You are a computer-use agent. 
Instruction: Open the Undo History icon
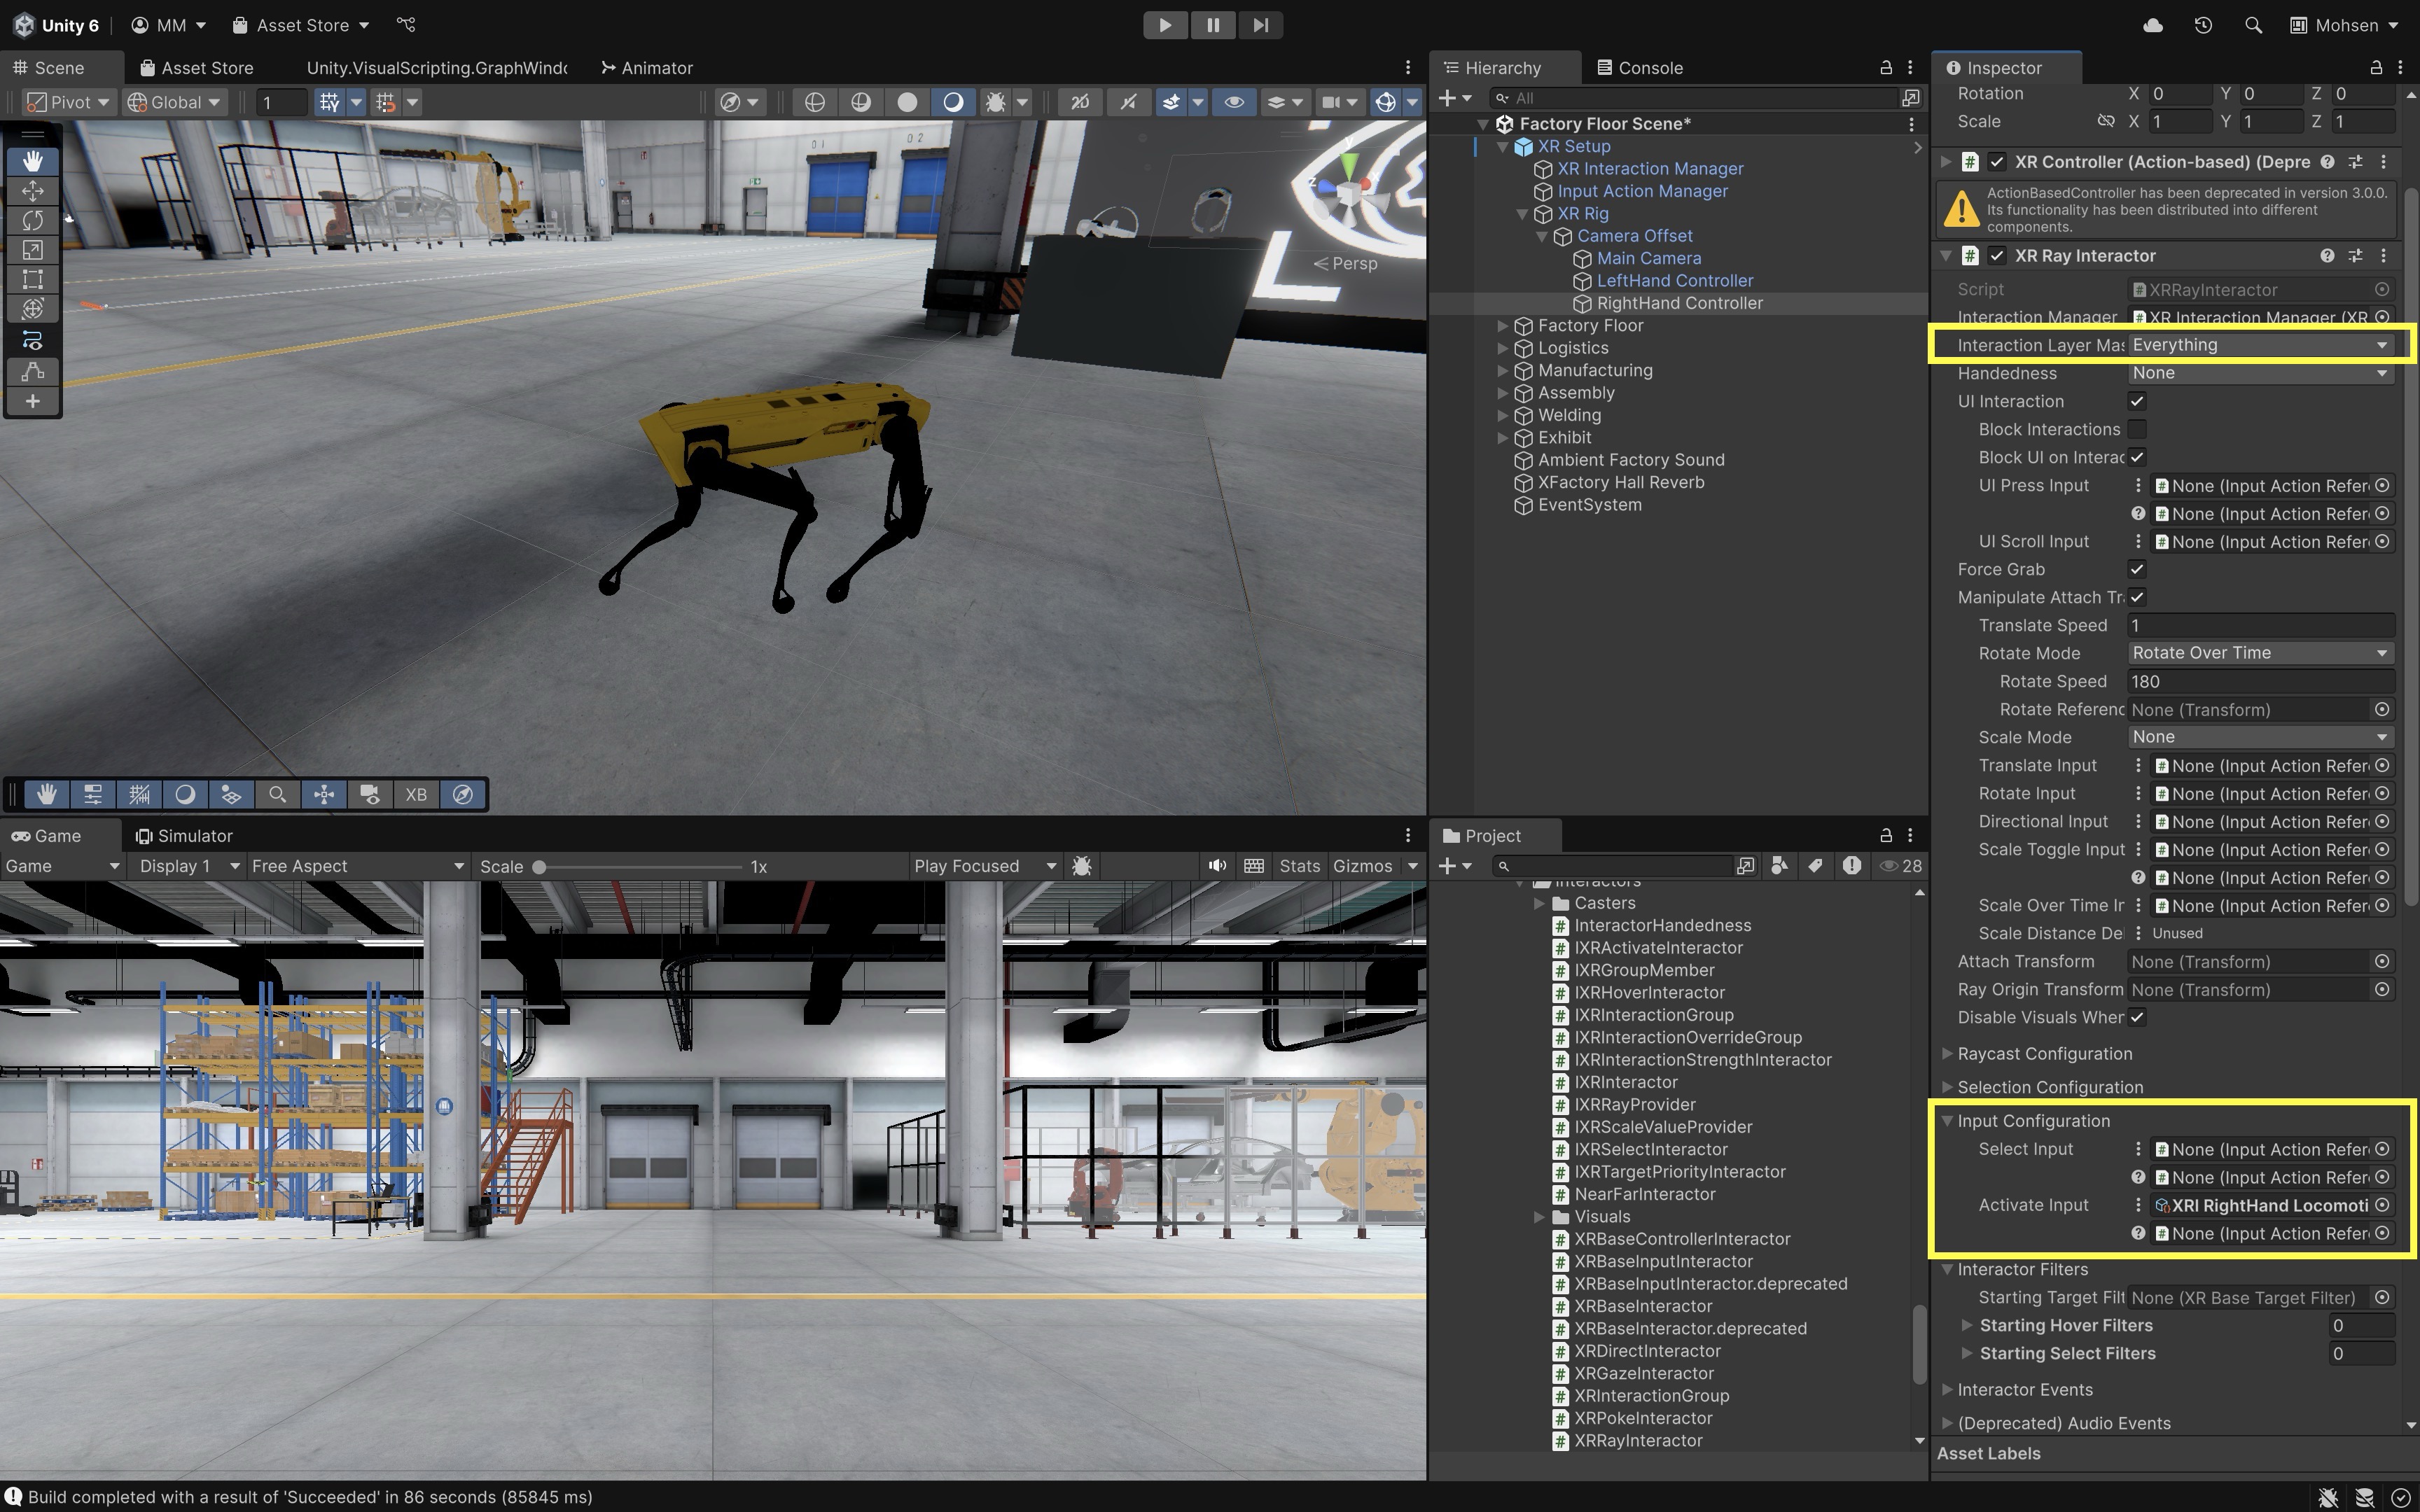tap(2203, 25)
